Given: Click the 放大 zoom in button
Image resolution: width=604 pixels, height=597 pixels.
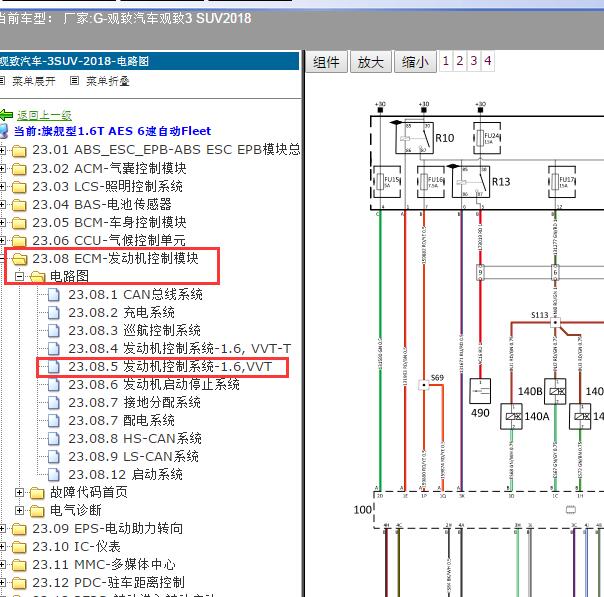Looking at the screenshot, I should coord(371,62).
